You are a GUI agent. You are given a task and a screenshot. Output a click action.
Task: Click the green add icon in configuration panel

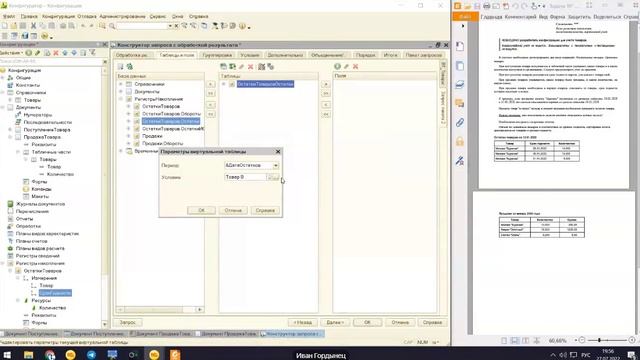point(29,53)
